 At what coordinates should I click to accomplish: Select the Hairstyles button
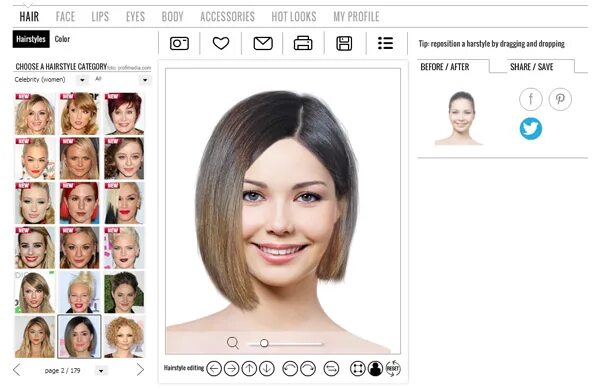31,39
